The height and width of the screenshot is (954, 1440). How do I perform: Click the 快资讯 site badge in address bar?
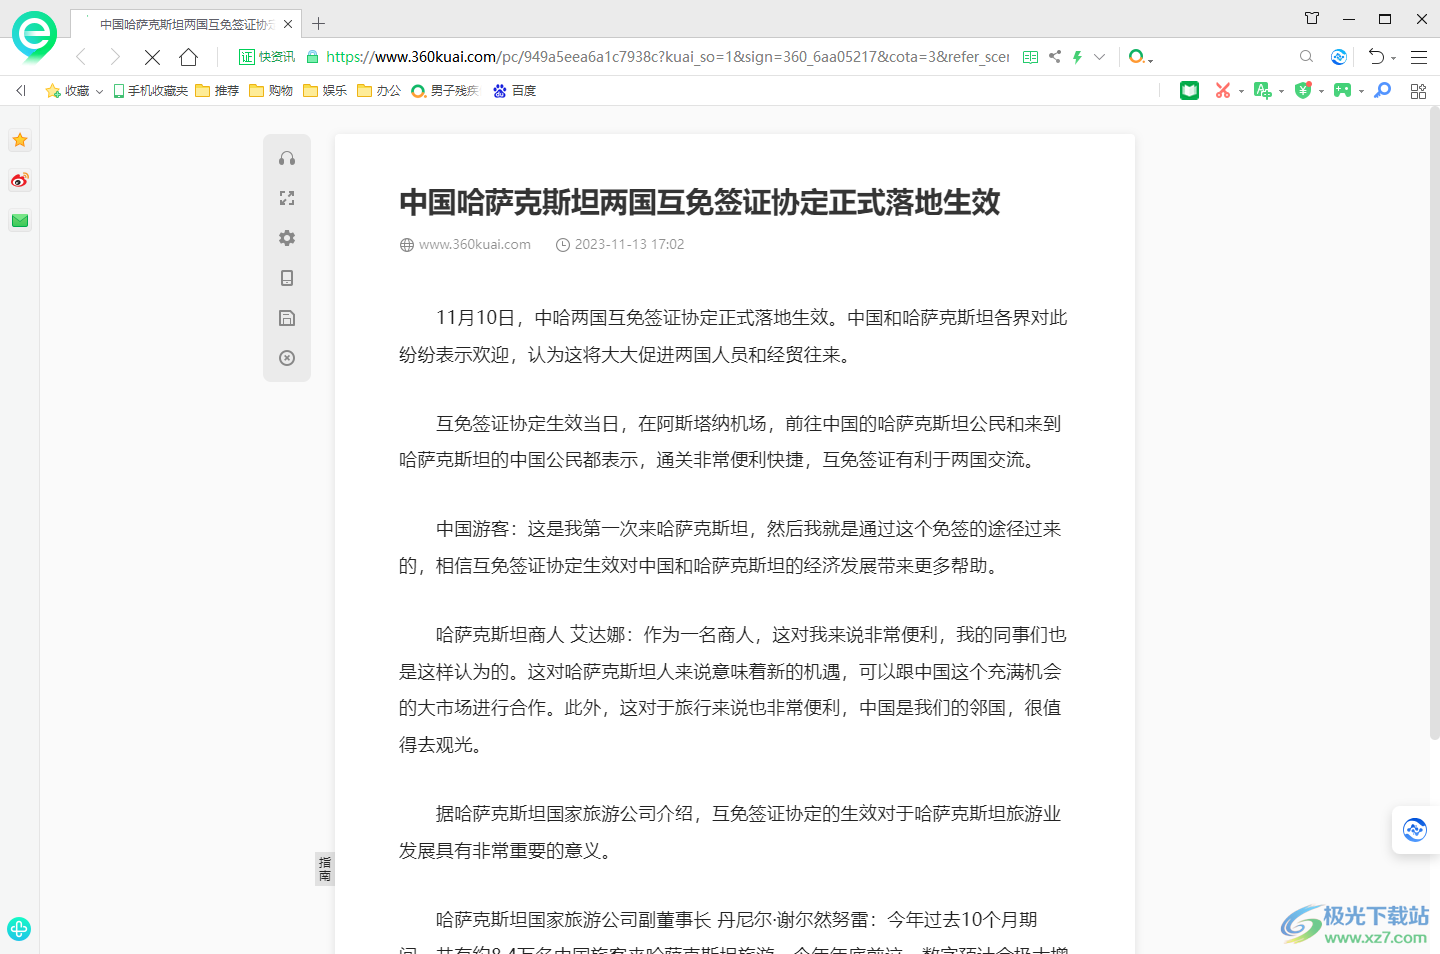pyautogui.click(x=267, y=57)
